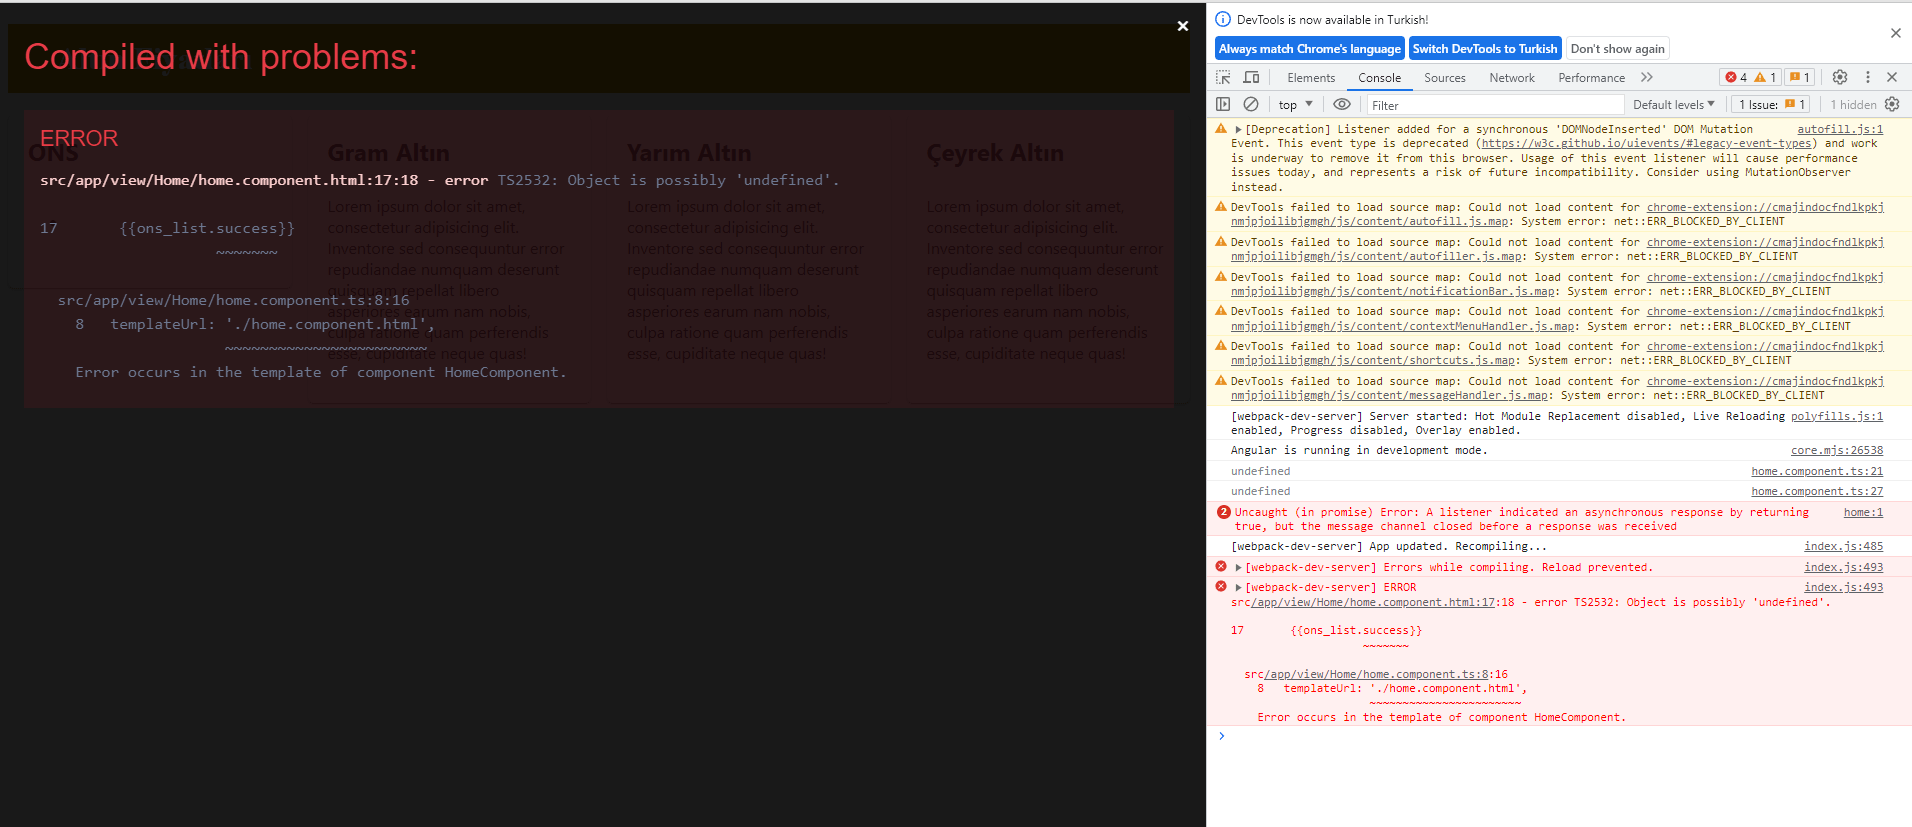Activate the inspect element picker in DevTools

click(1223, 77)
